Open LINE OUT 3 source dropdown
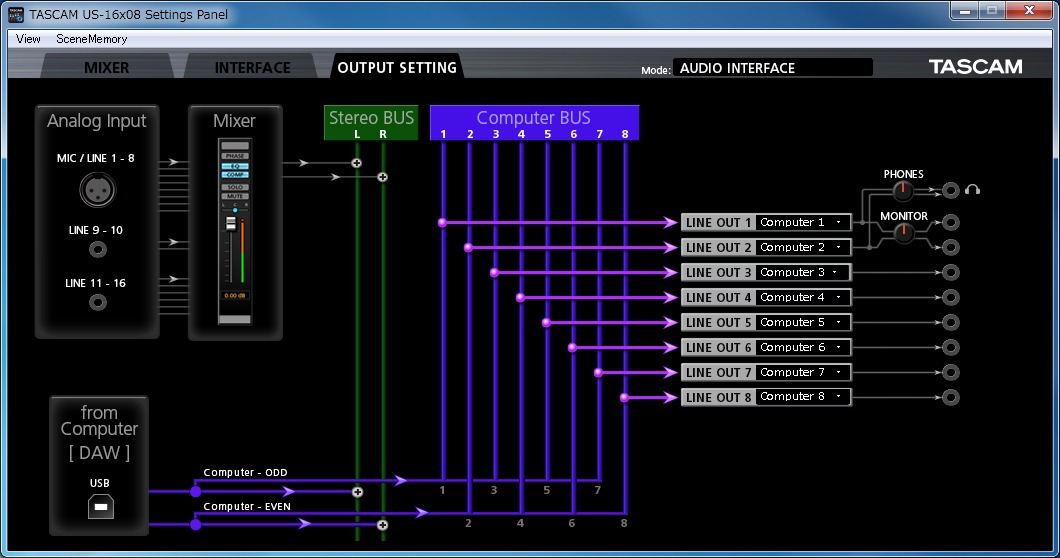This screenshot has height=558, width=1060. 802,272
